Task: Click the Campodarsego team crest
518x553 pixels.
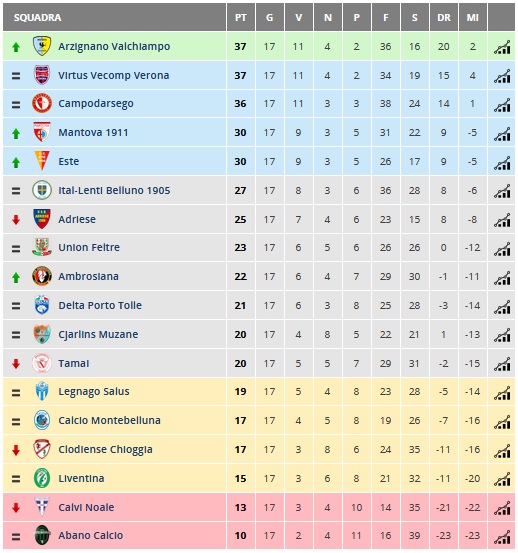Action: tap(42, 103)
